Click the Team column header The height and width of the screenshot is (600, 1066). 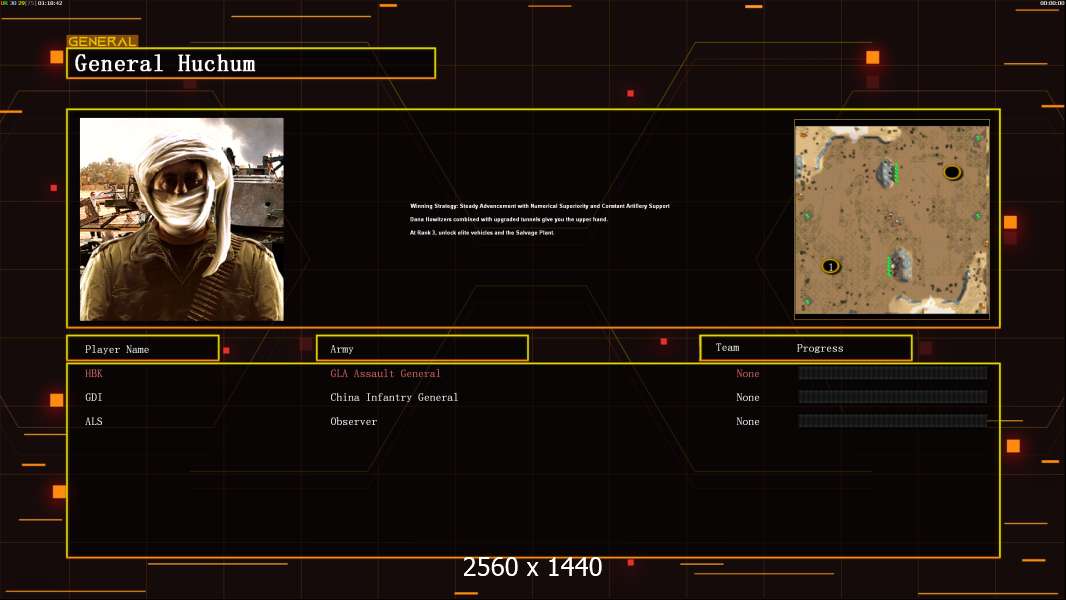(x=727, y=347)
